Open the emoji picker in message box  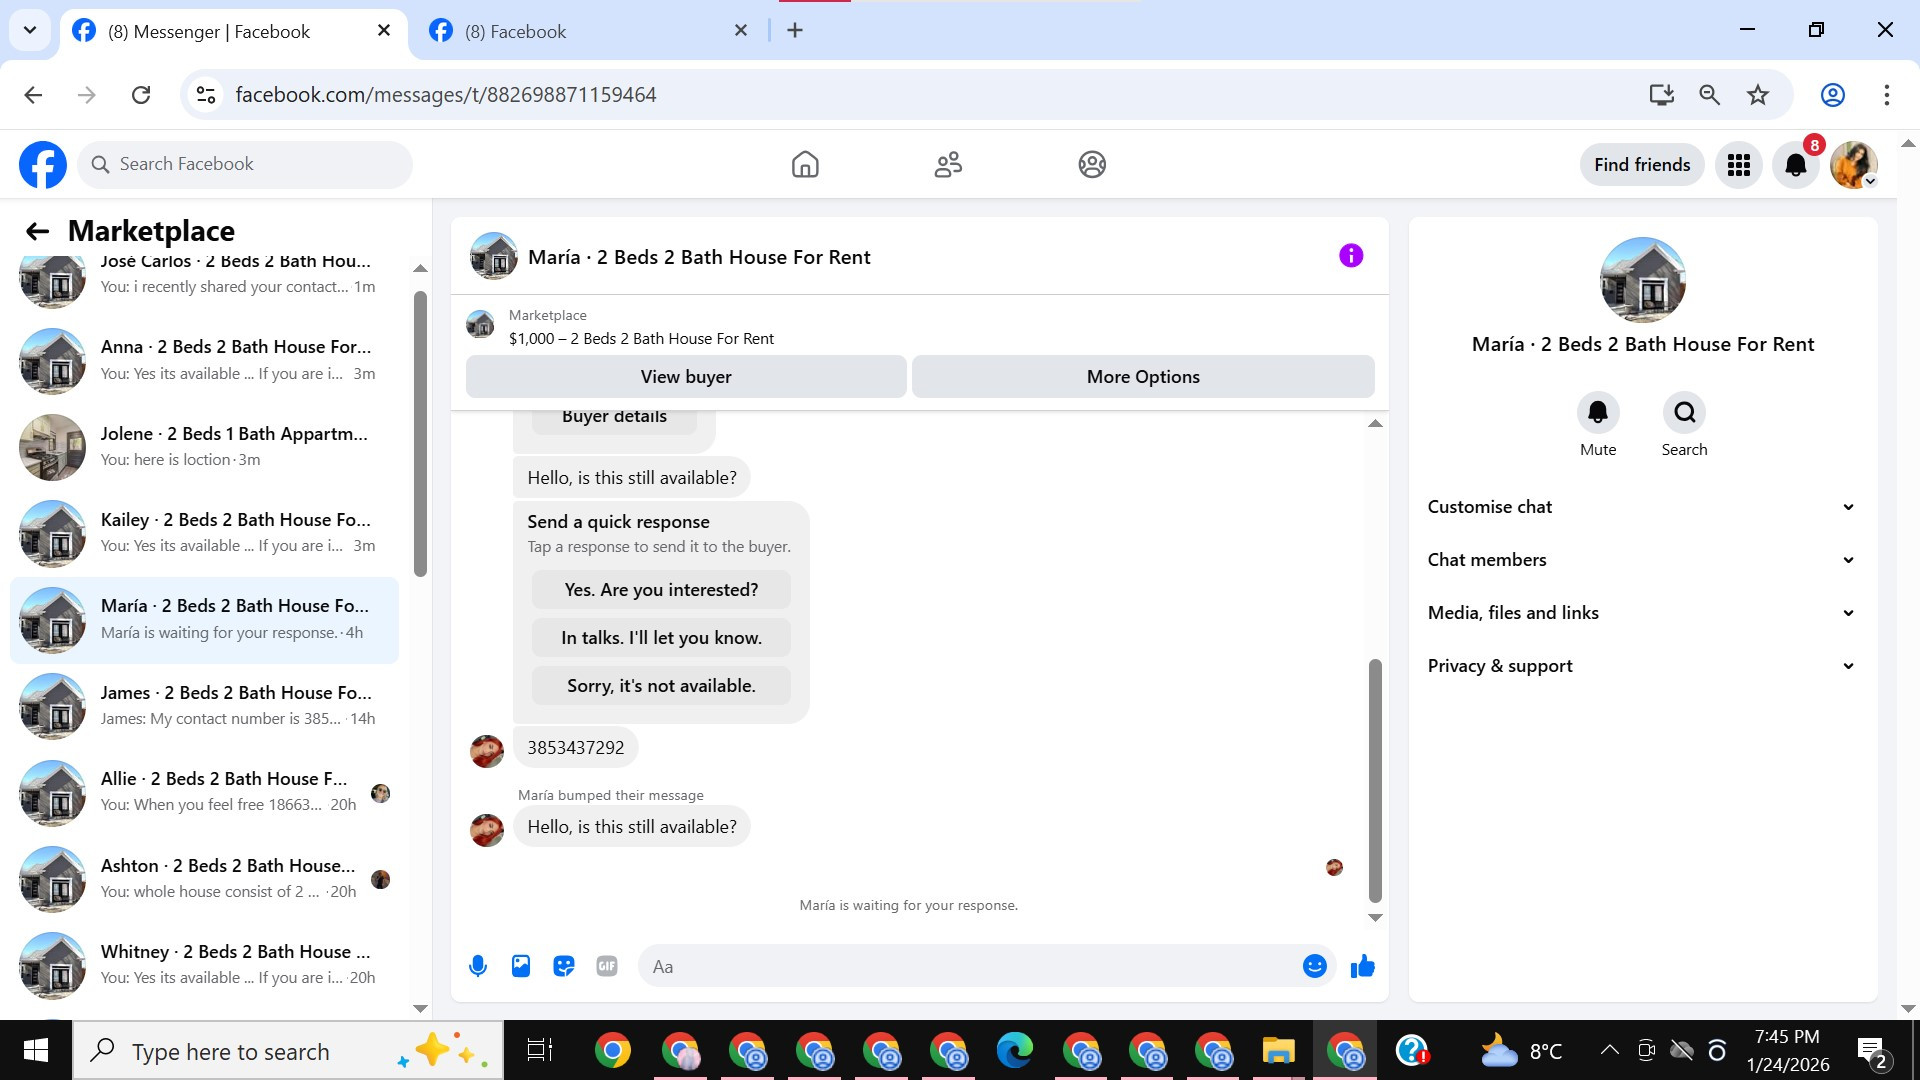point(1314,966)
